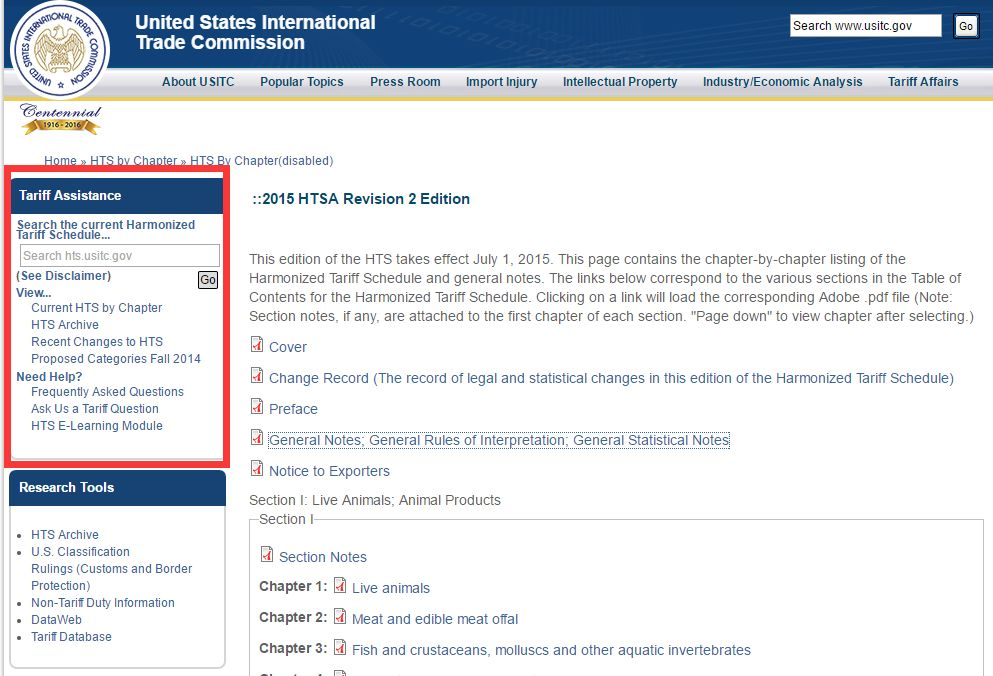Open General Notes; General Rules of Interpretation link
Screen dimensions: 993x676
pyautogui.click(x=499, y=440)
